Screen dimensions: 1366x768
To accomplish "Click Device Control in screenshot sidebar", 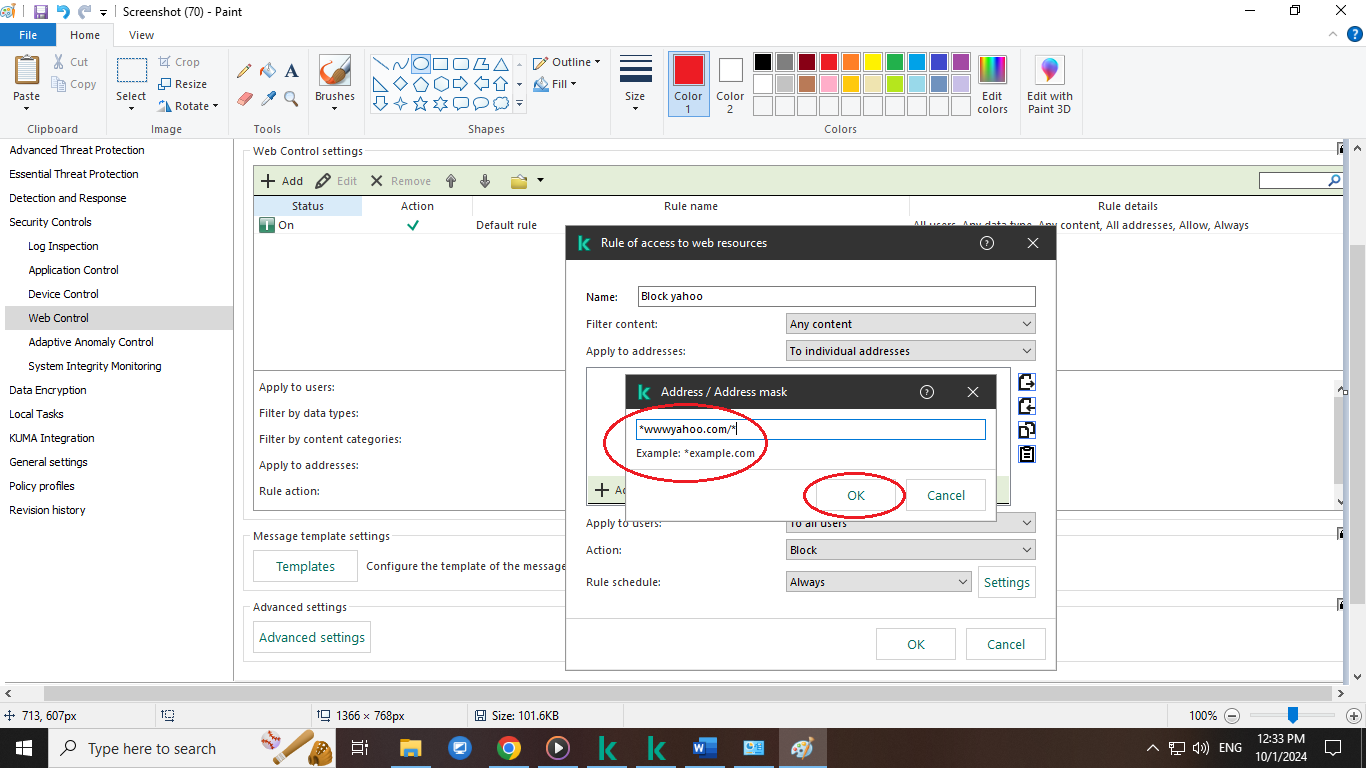I will pyautogui.click(x=64, y=294).
